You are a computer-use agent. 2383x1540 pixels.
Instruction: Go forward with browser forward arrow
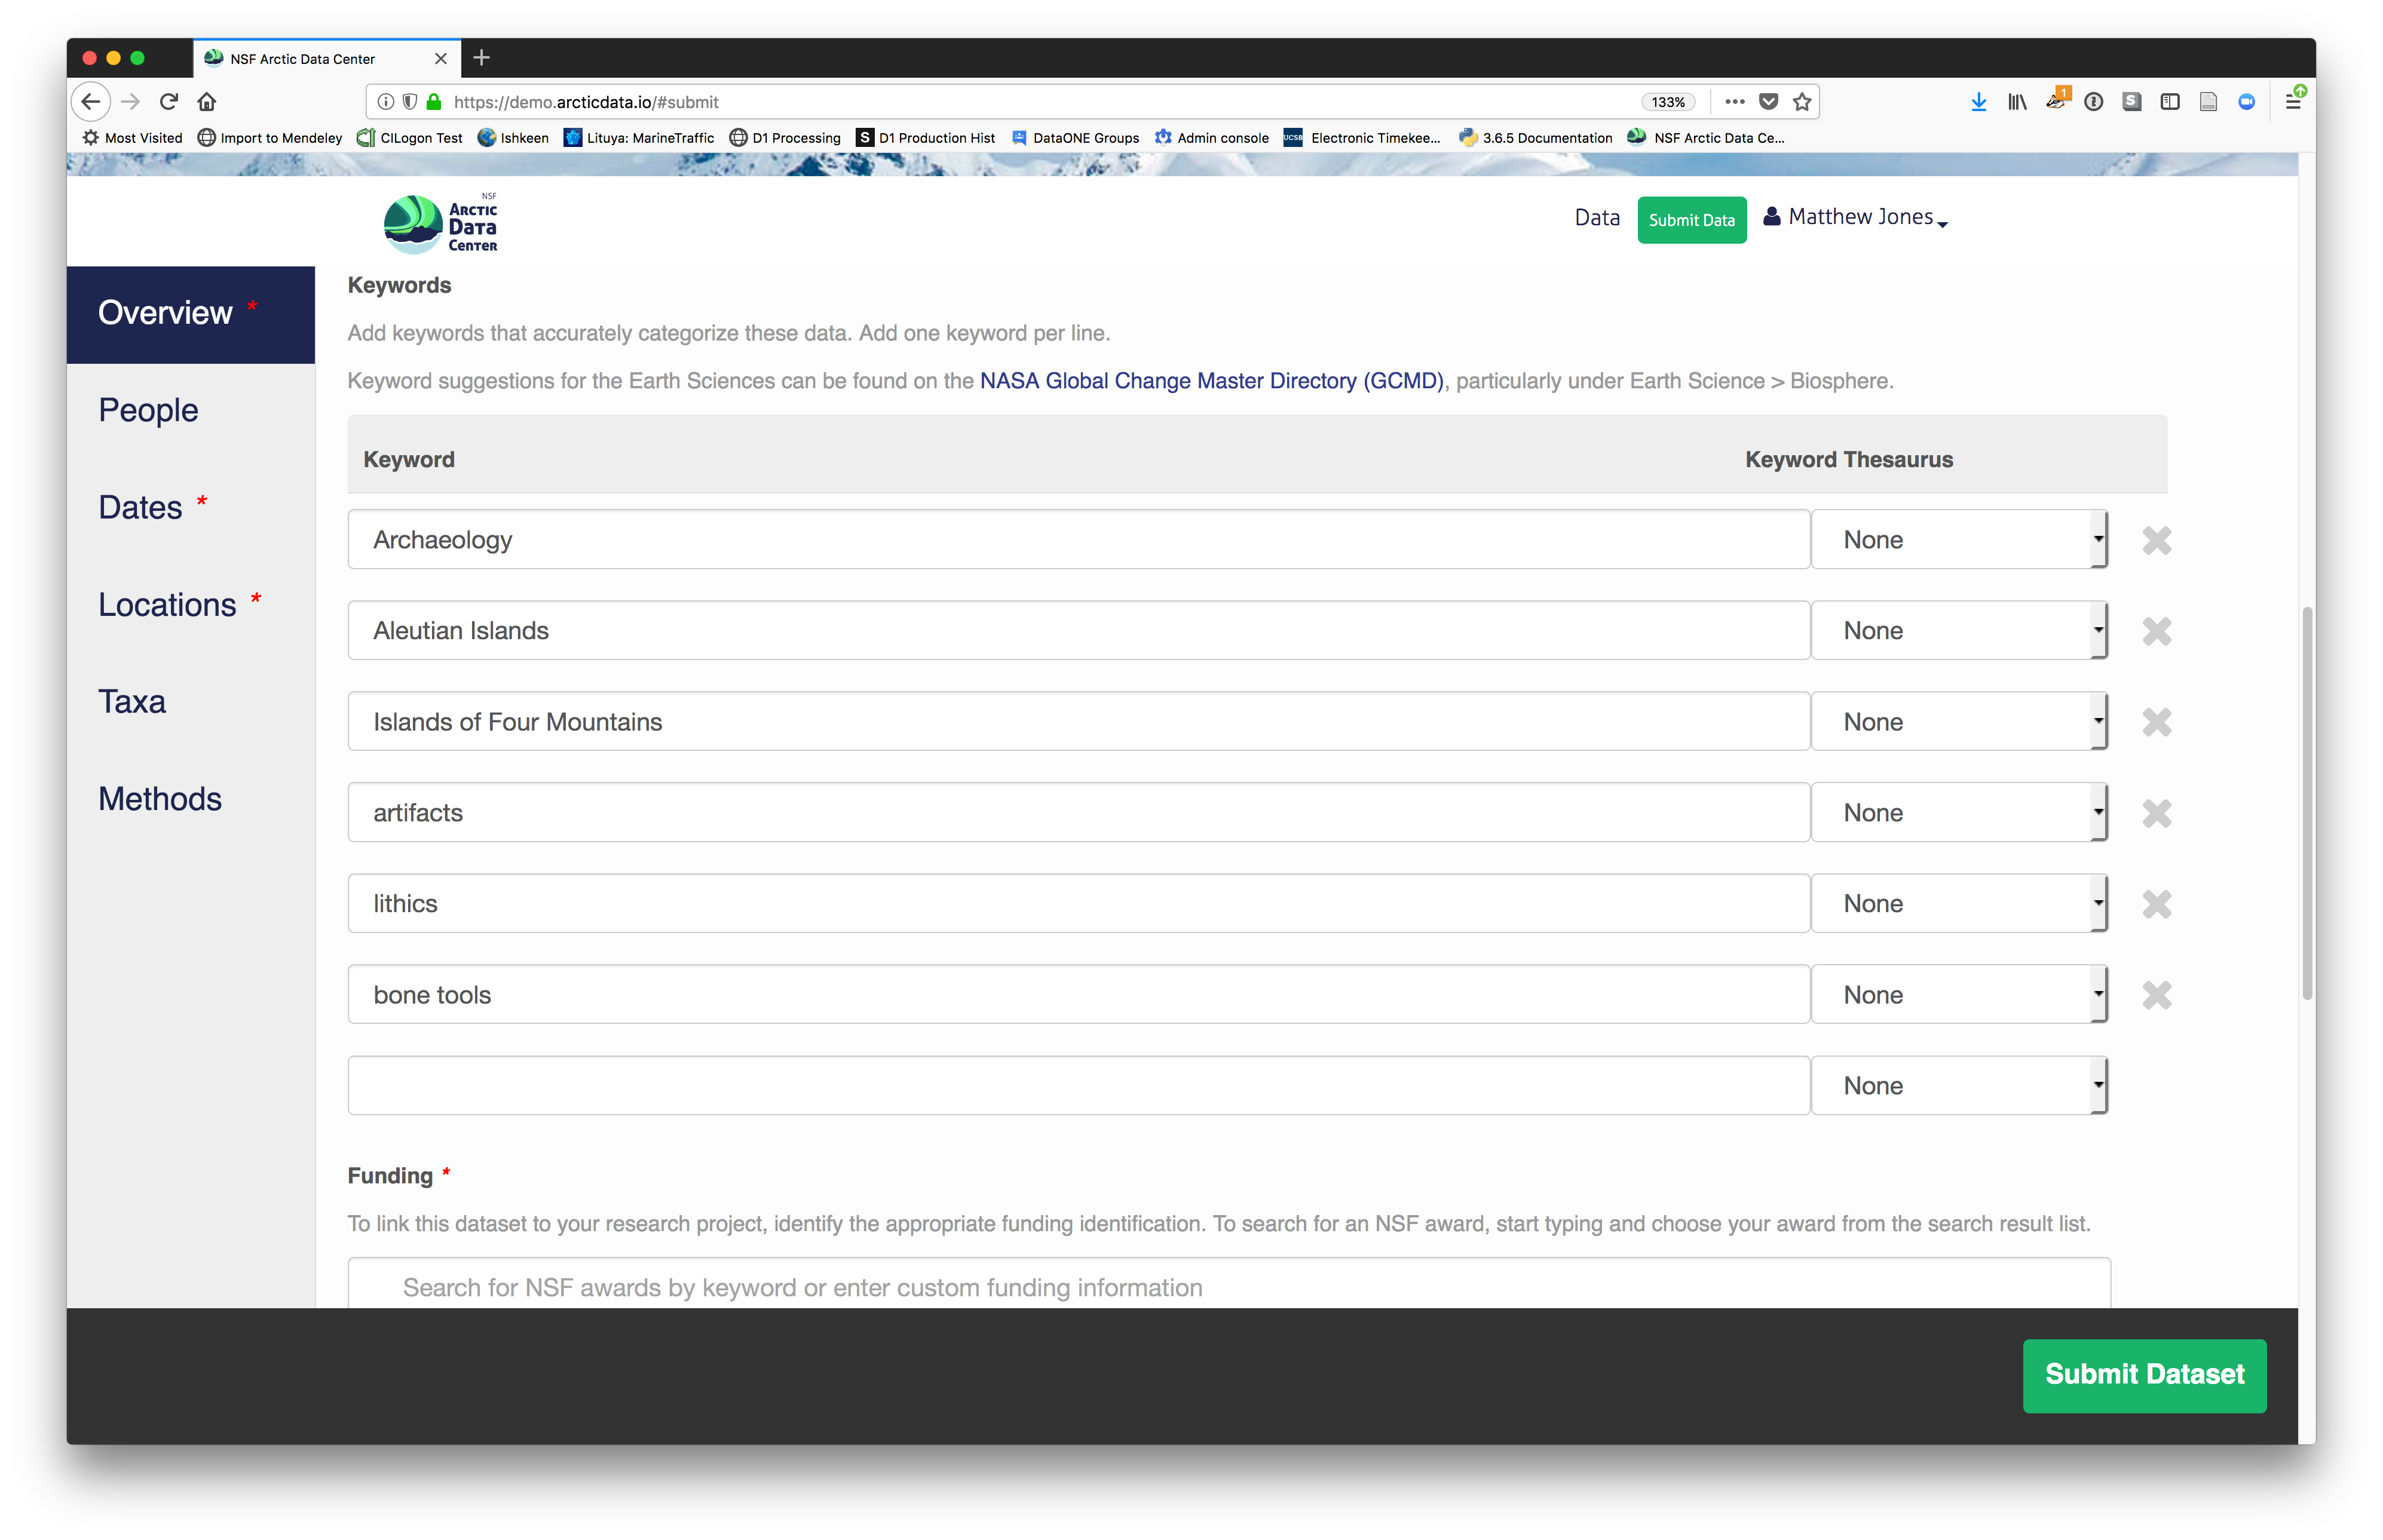(x=130, y=102)
